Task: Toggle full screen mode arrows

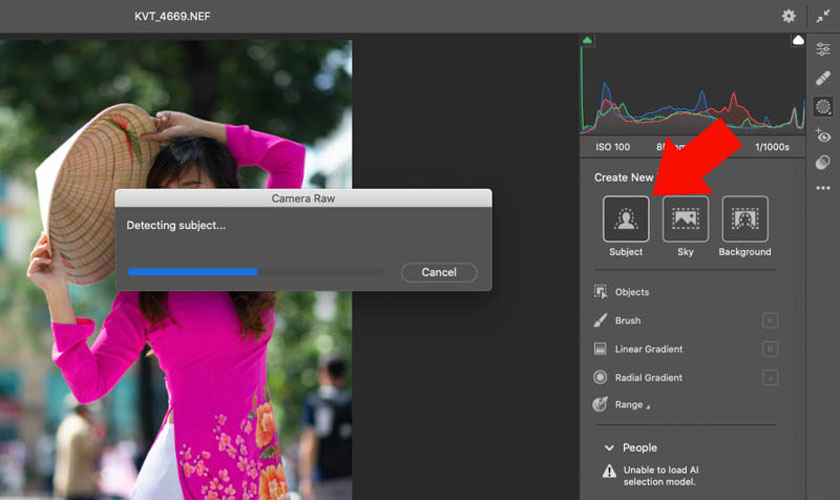Action: [822, 16]
